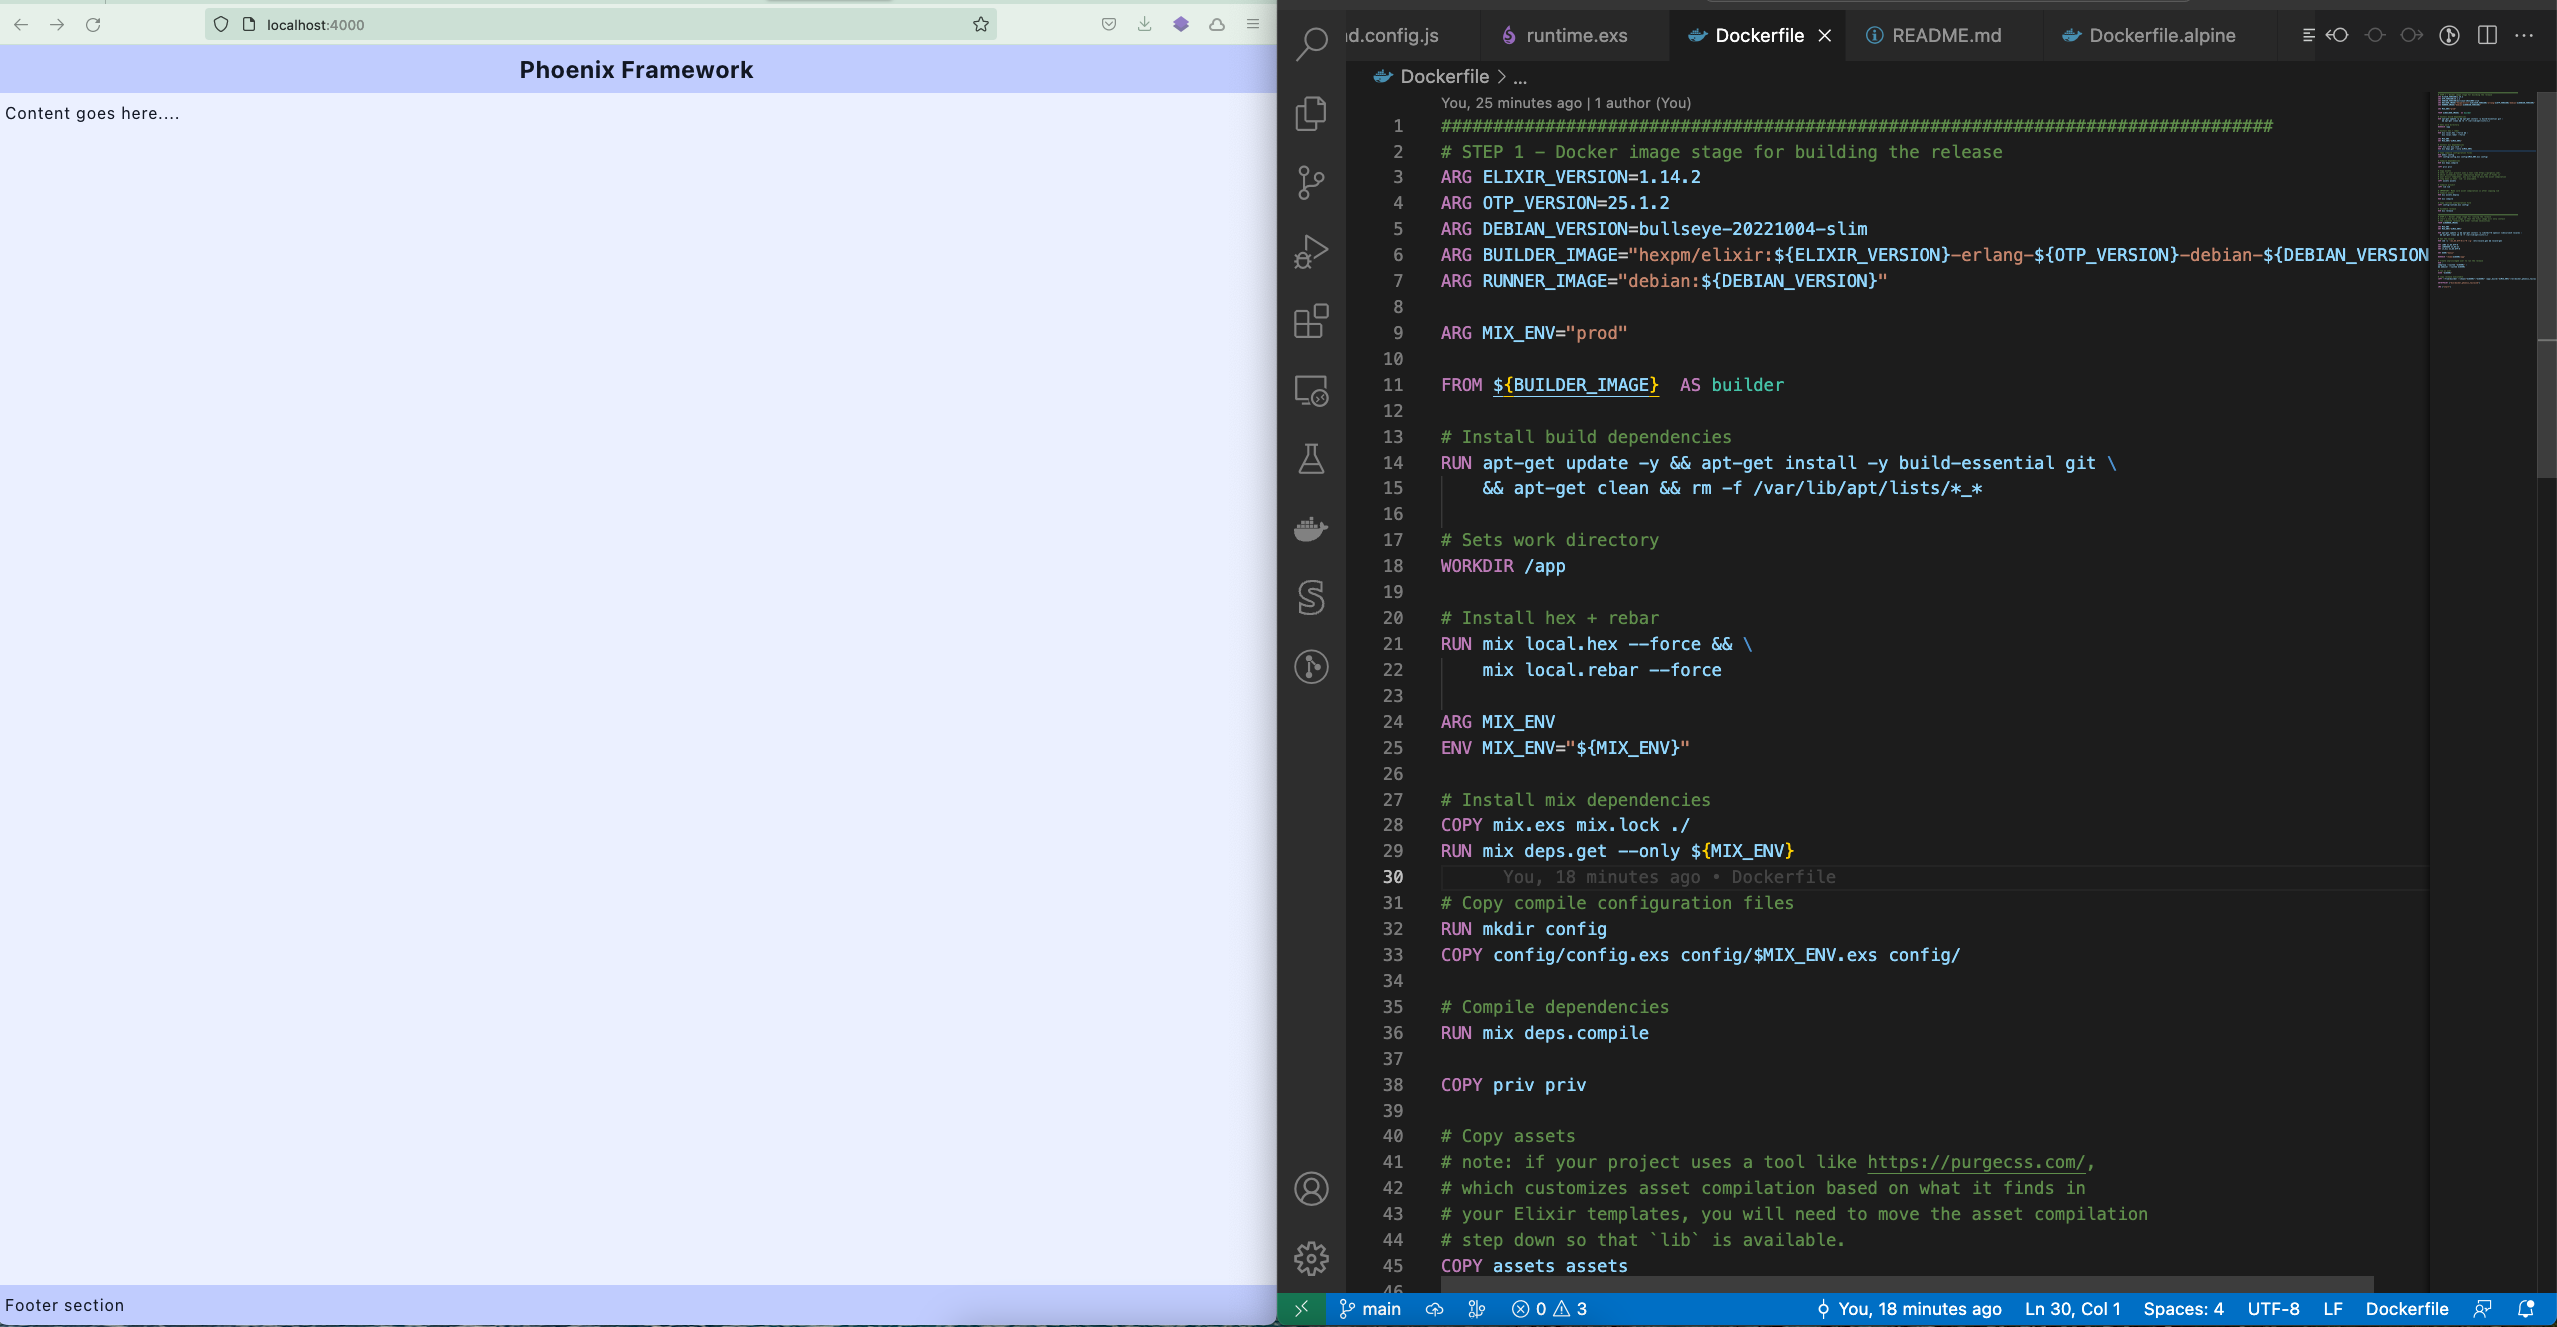Click the remote window indicator in the status bar
The image size is (2557, 1327).
1301,1309
